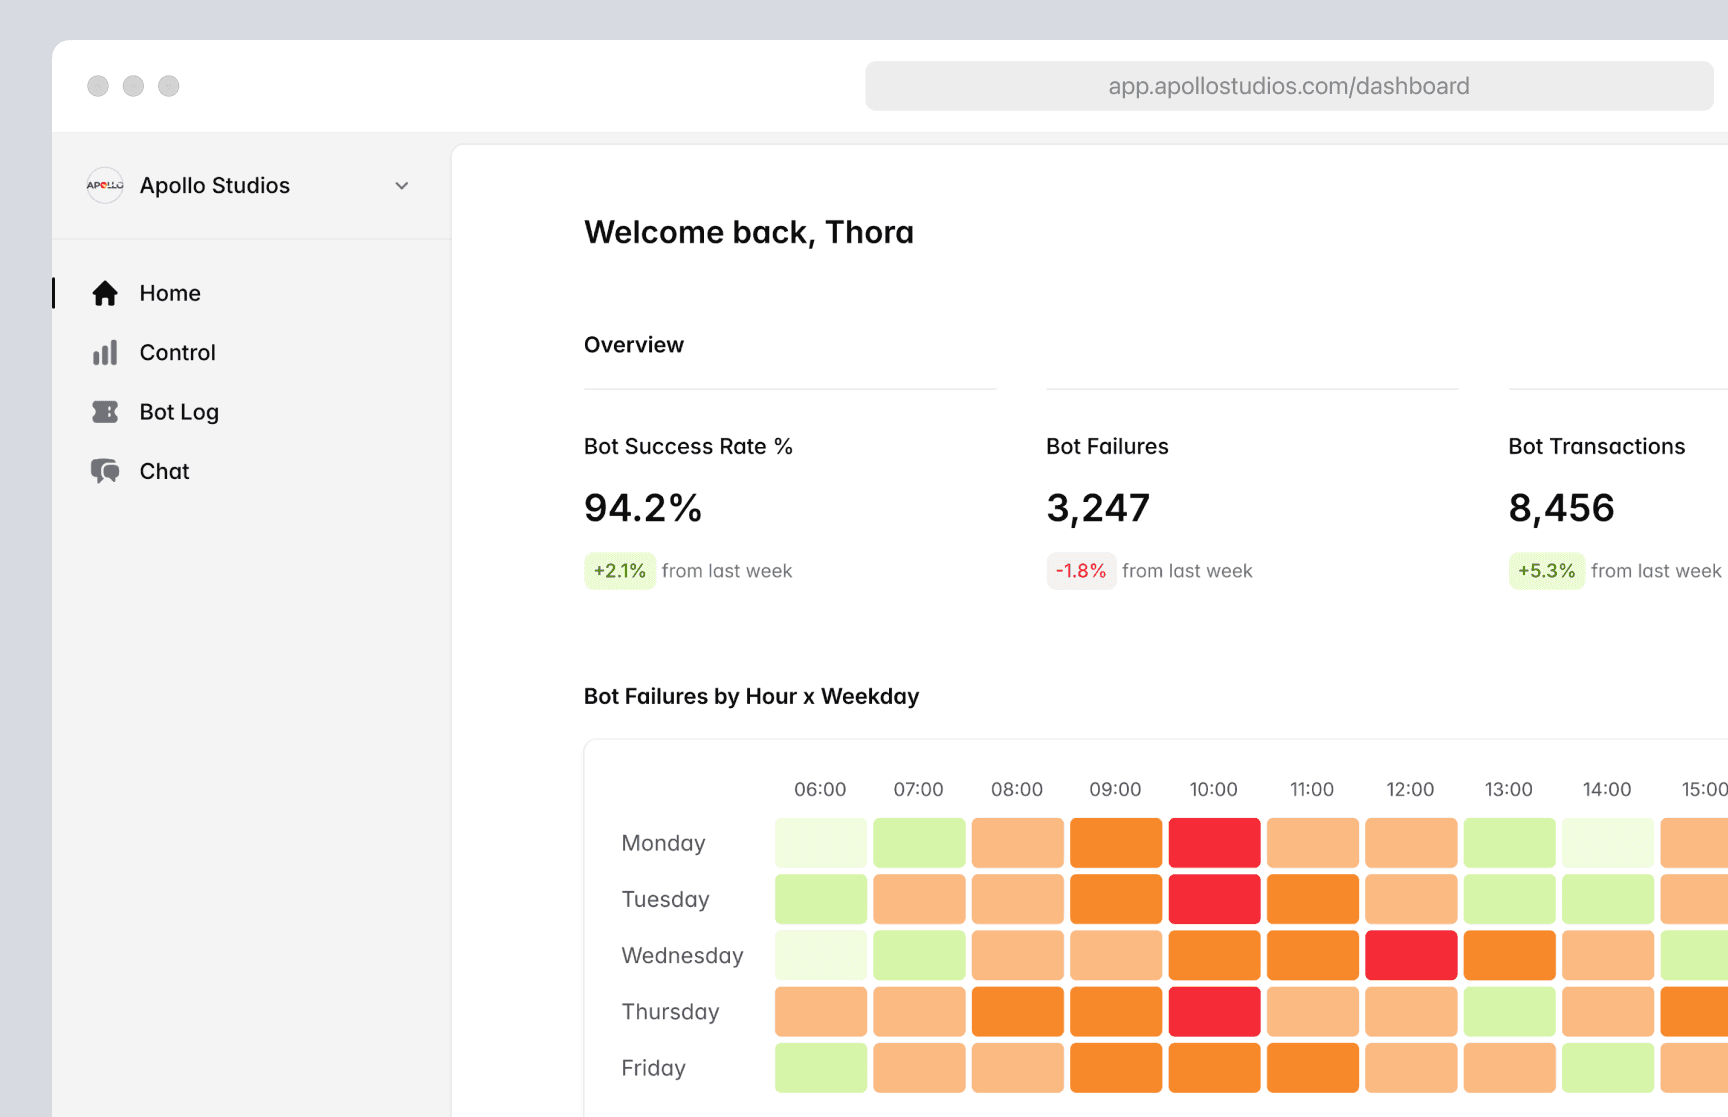Click the 8,456 bot transactions value

pos(1561,508)
